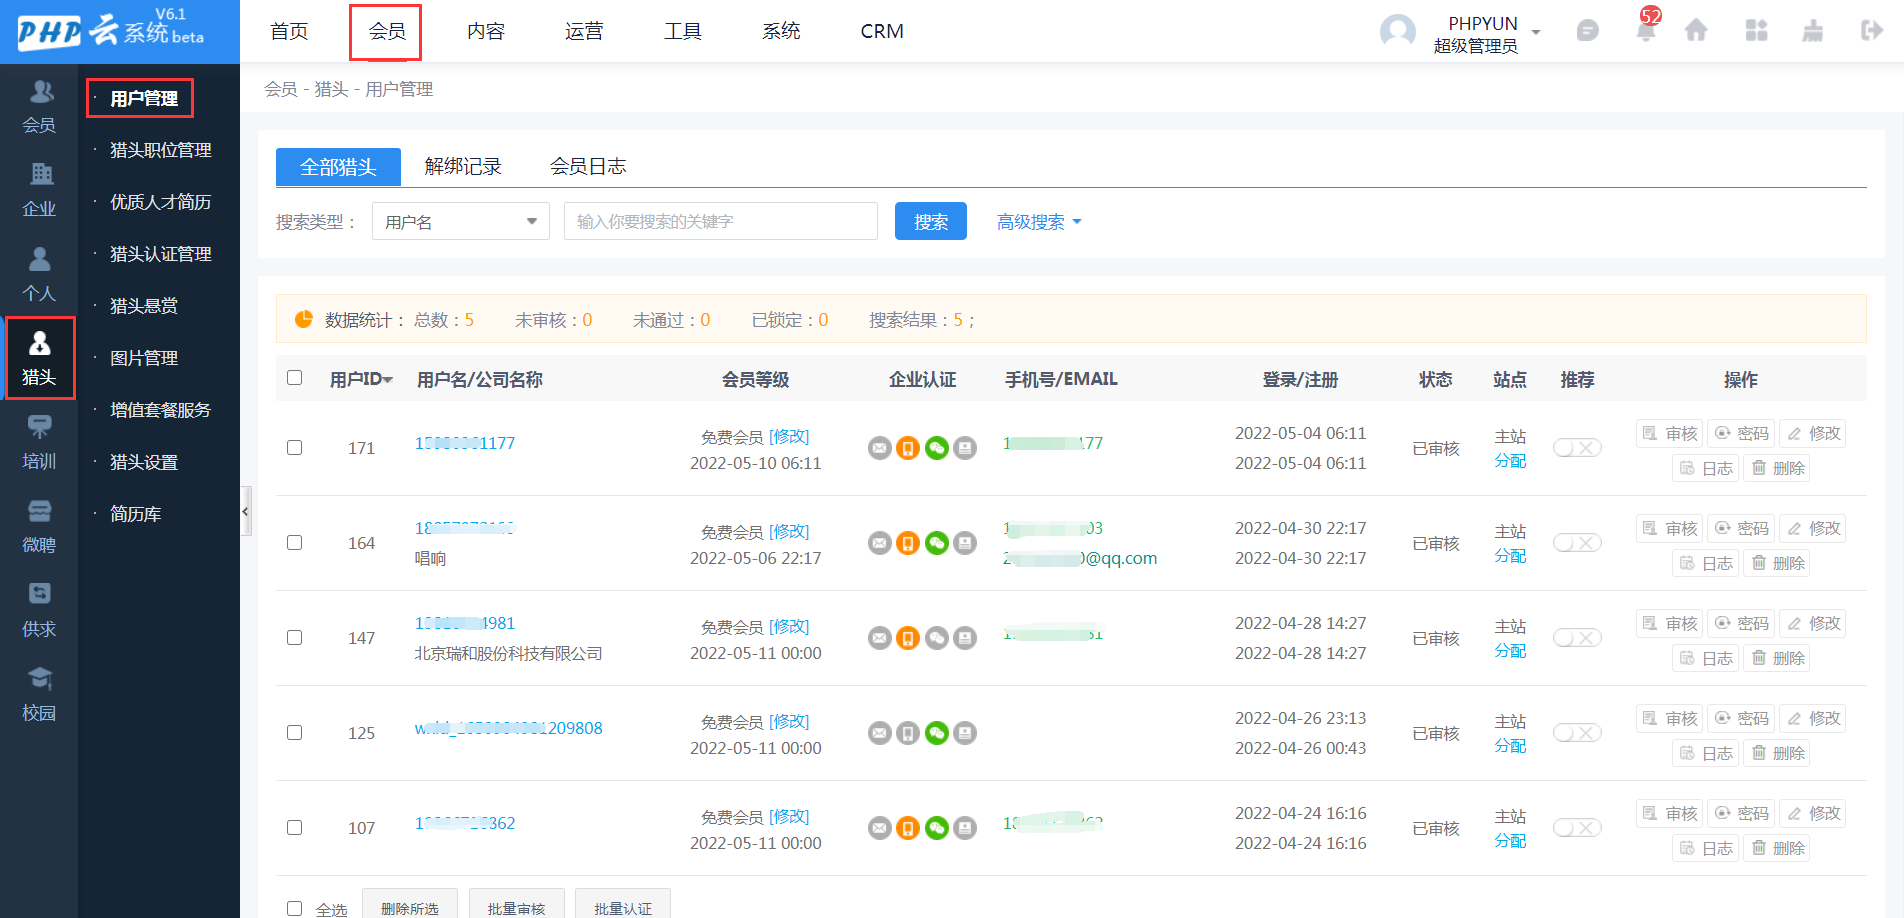Click 分配 link for user 164
Screen dimensions: 1904x918
tap(1510, 556)
